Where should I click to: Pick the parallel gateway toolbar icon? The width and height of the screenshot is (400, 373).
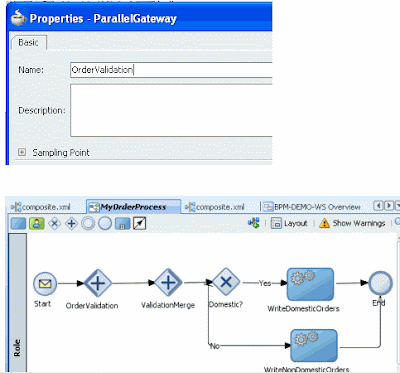click(71, 223)
